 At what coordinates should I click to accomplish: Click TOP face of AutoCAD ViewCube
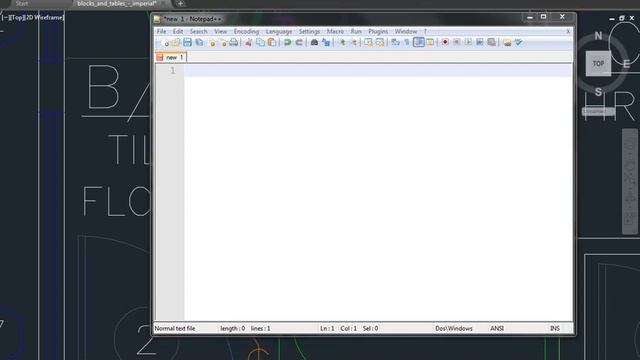pyautogui.click(x=598, y=64)
